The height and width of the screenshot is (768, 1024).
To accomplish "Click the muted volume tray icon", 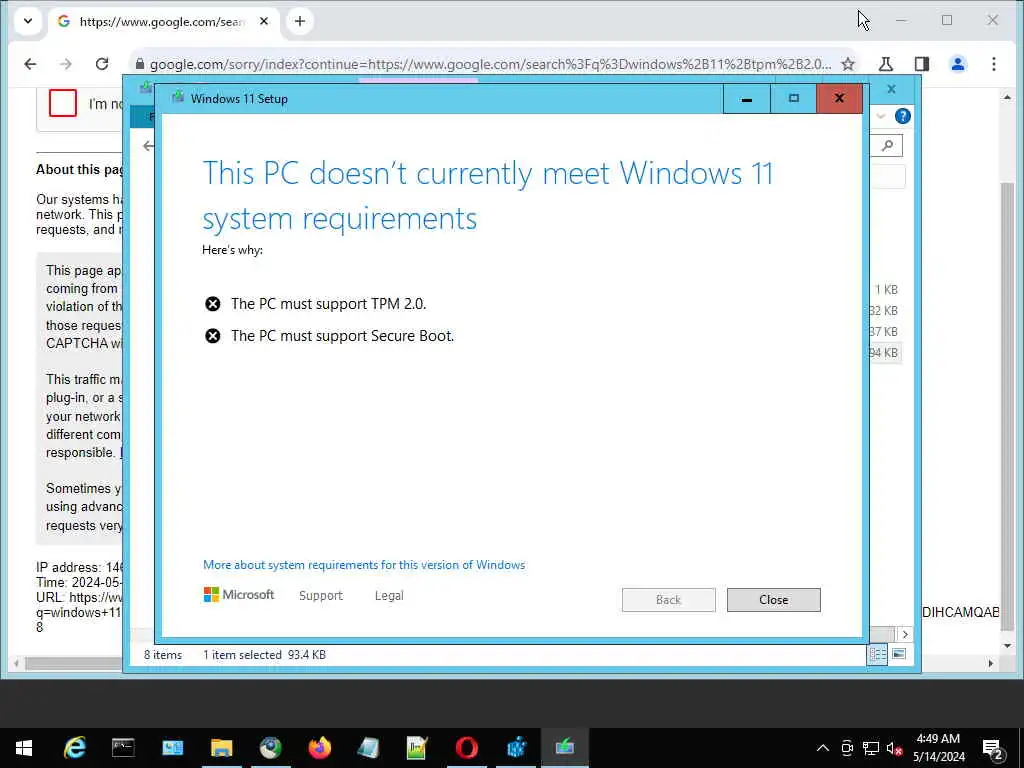I will [x=895, y=748].
